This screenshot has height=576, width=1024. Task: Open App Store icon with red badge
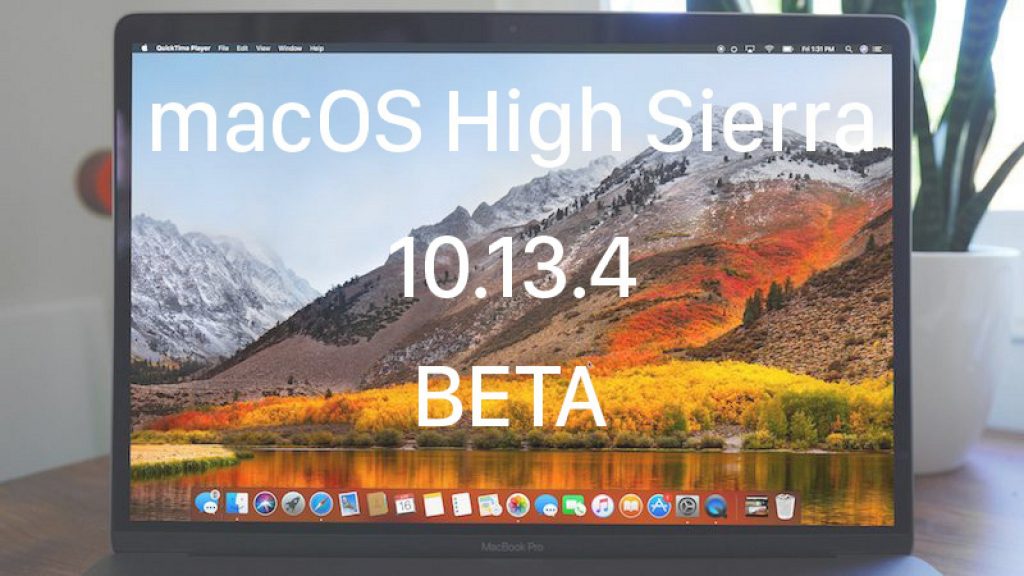(x=659, y=506)
